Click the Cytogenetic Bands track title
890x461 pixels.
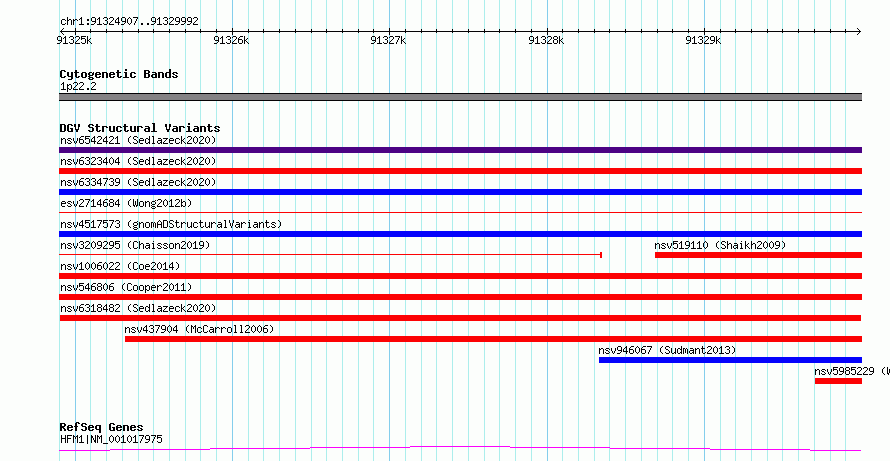coord(119,74)
